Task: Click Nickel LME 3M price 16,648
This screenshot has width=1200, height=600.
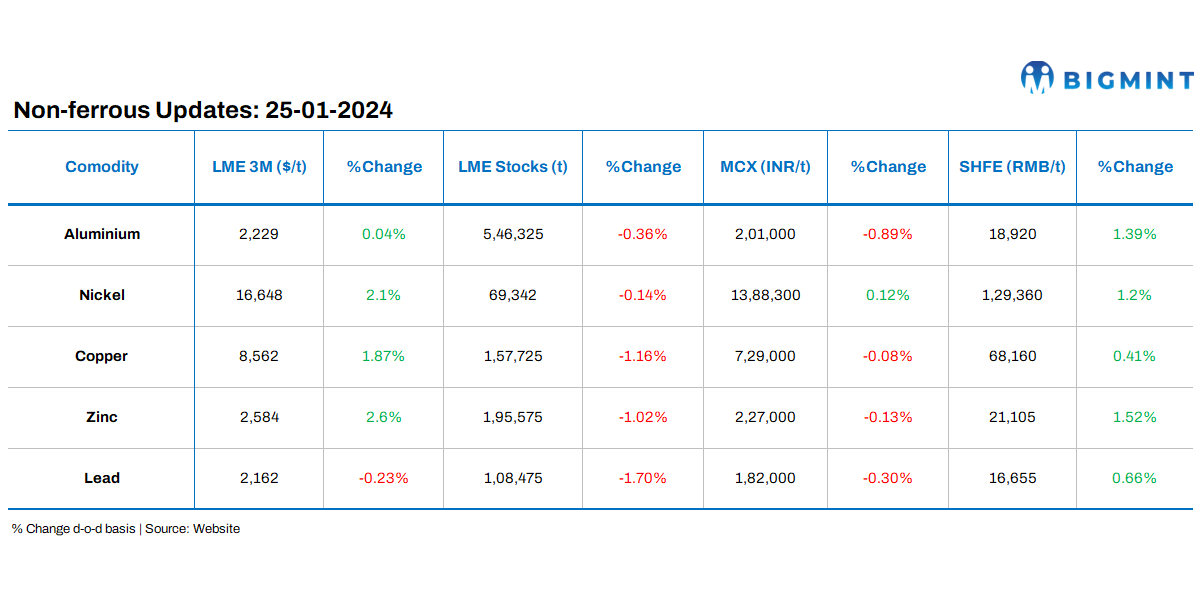Action: coord(259,295)
